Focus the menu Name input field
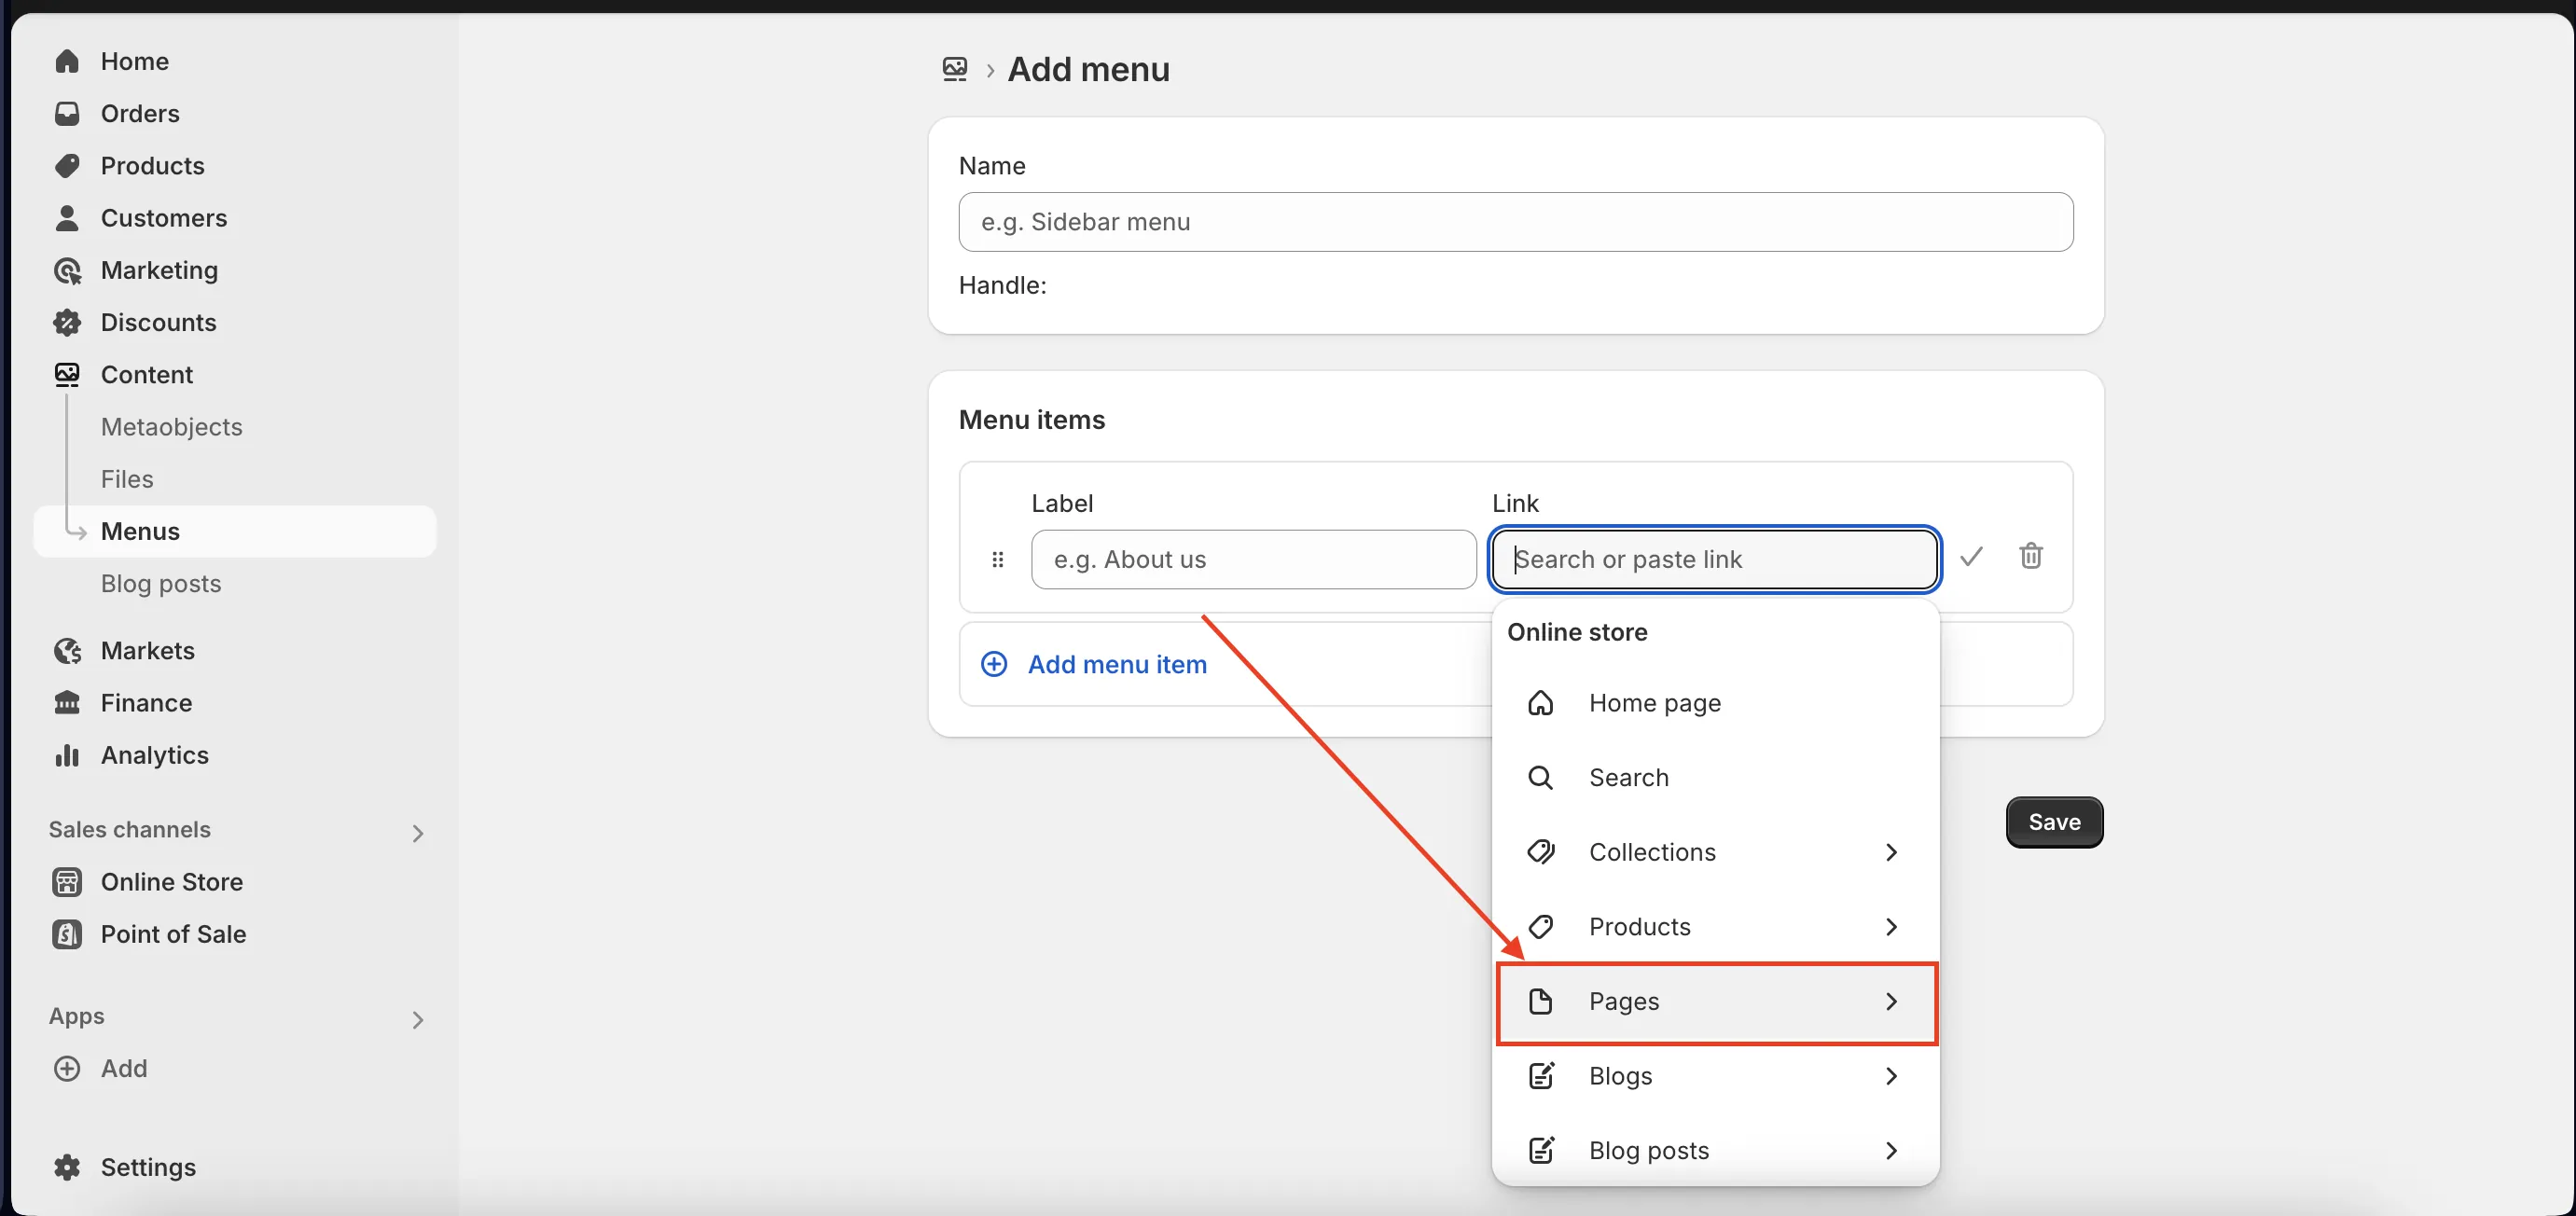 1515,222
